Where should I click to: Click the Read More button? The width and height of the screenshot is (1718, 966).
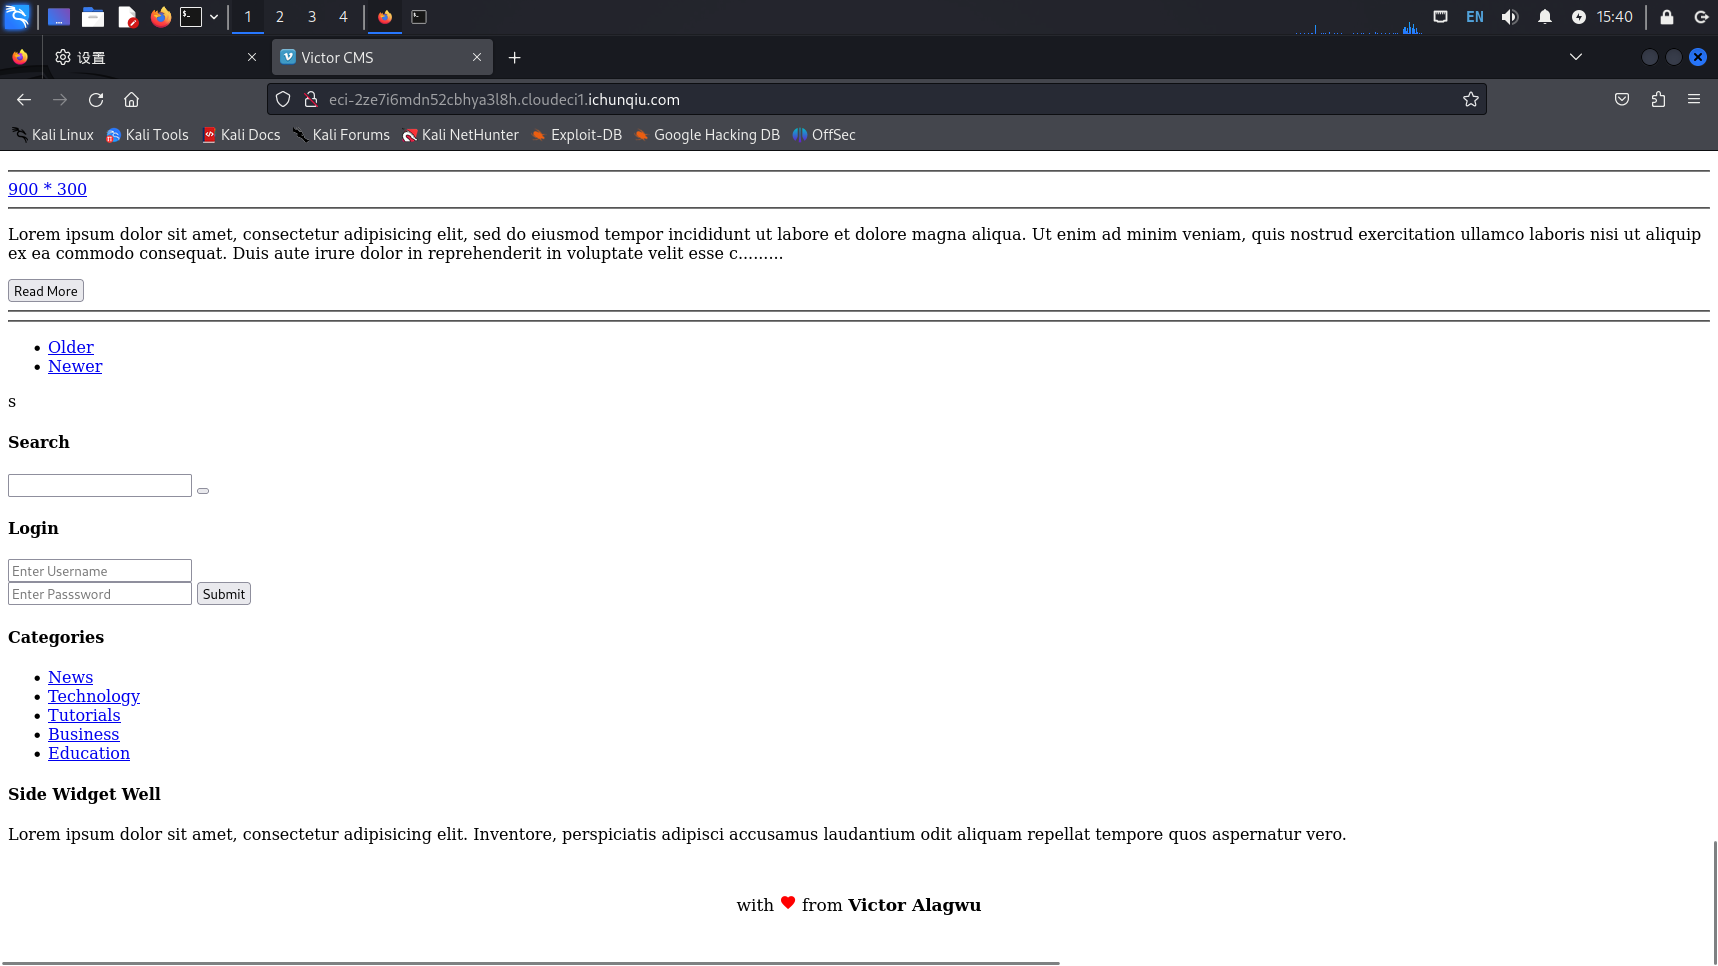(45, 290)
